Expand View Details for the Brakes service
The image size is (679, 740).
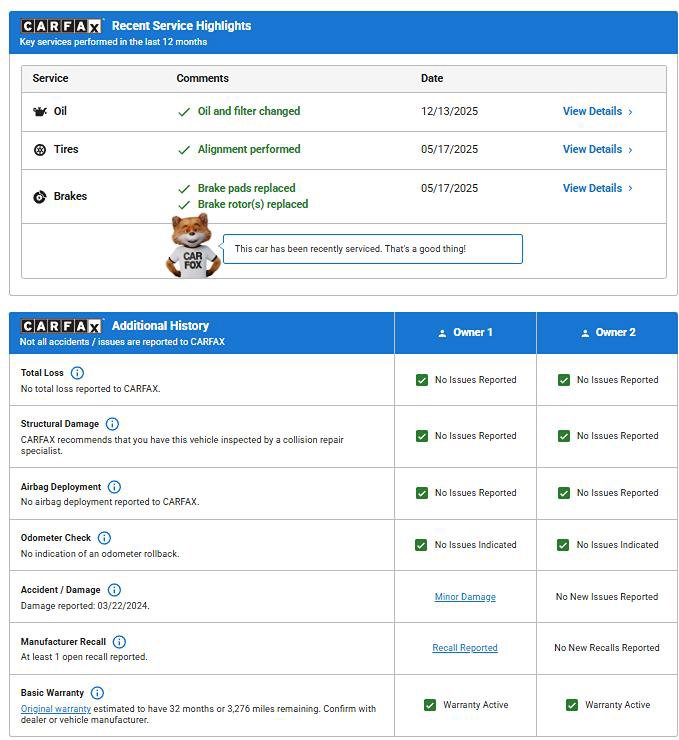(x=597, y=188)
